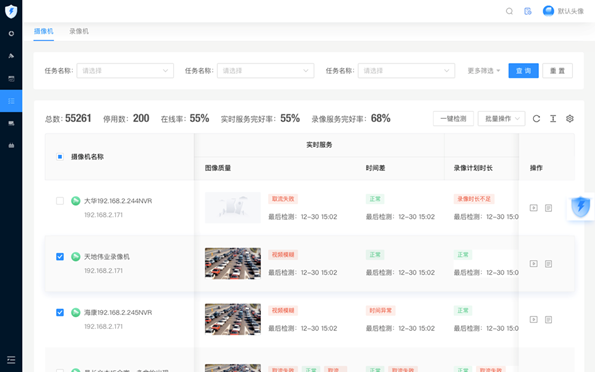Select the highlighted list icon in sidebar

(x=11, y=101)
